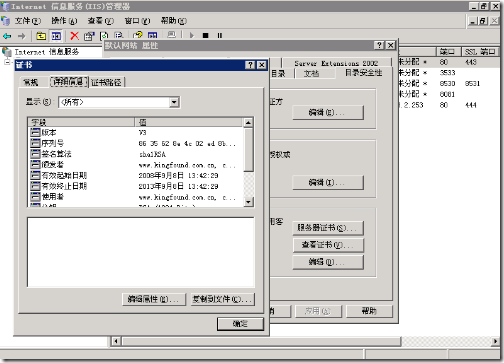The height and width of the screenshot is (363, 504).
Task: Click the Up one level folder icon
Action: tap(41, 36)
